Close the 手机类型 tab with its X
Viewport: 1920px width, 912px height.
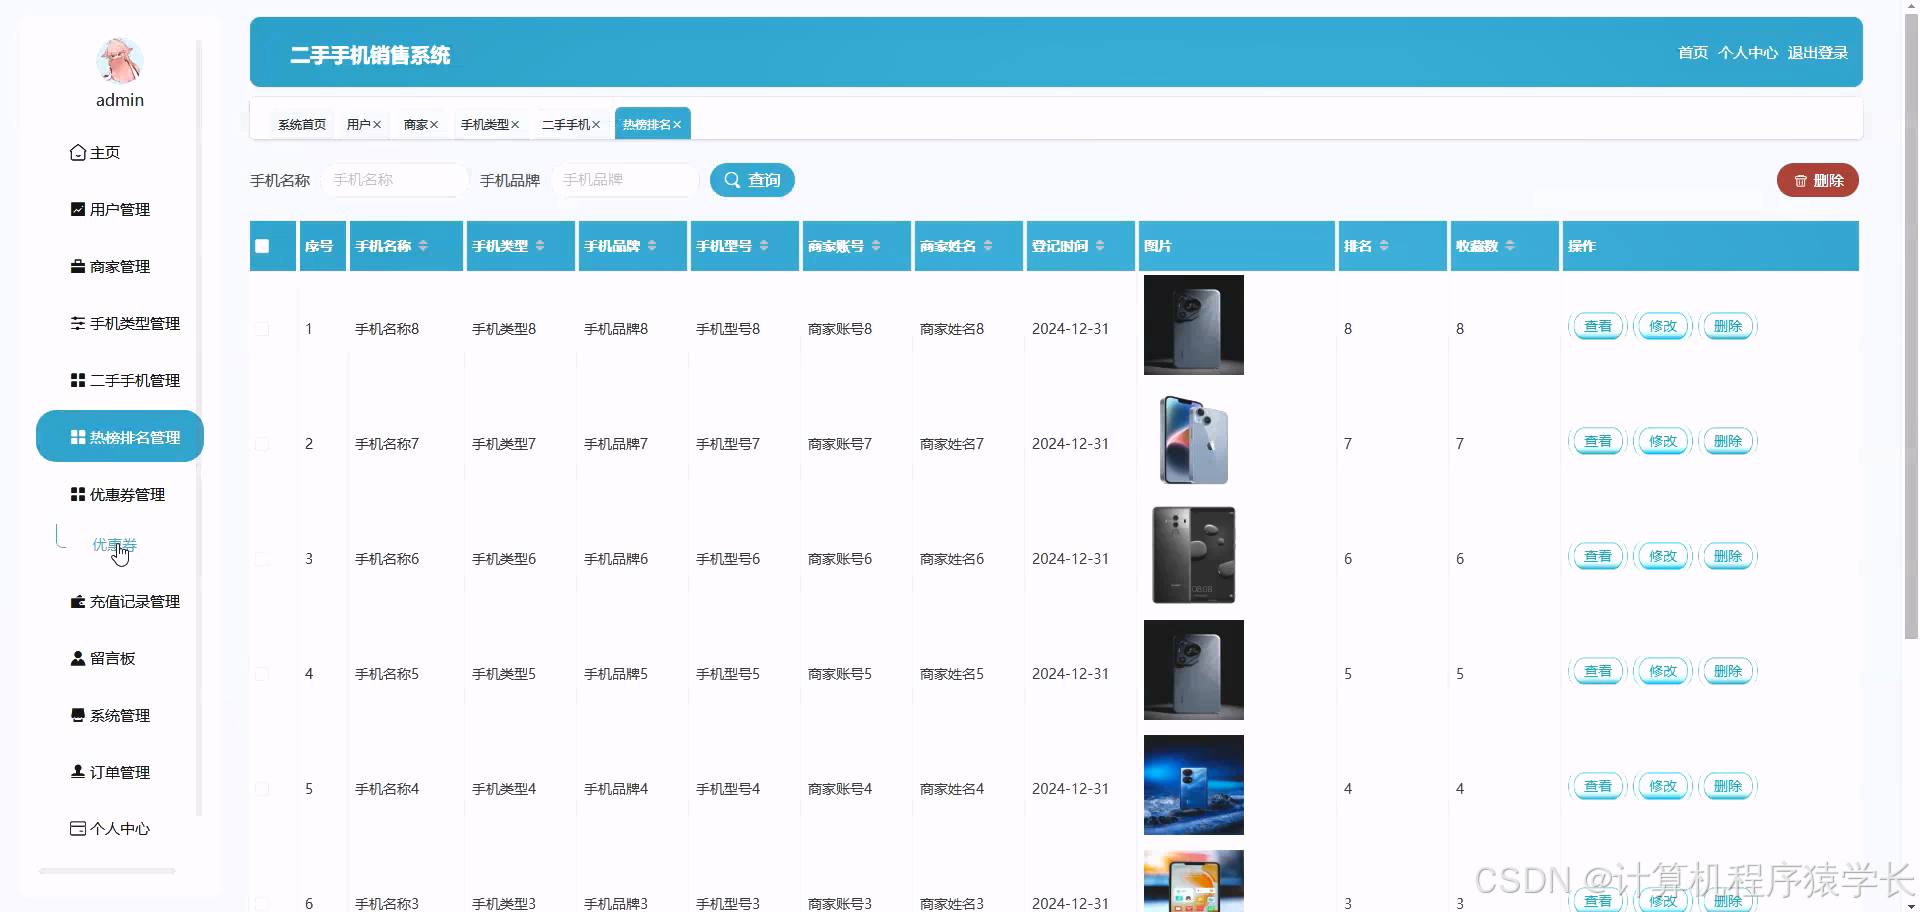(x=515, y=125)
